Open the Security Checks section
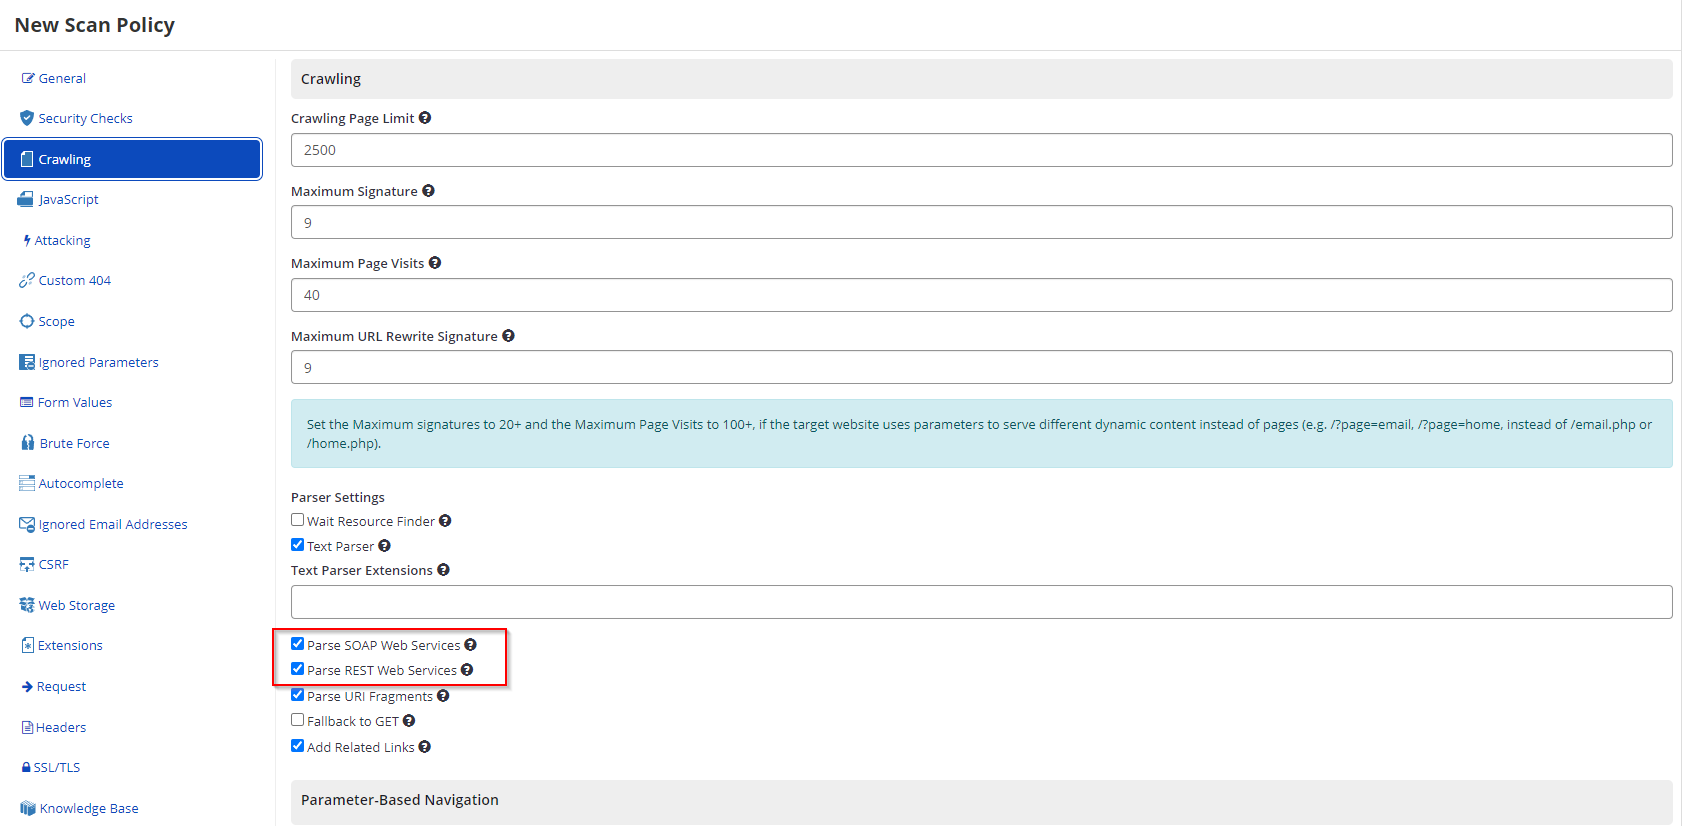 coord(85,118)
